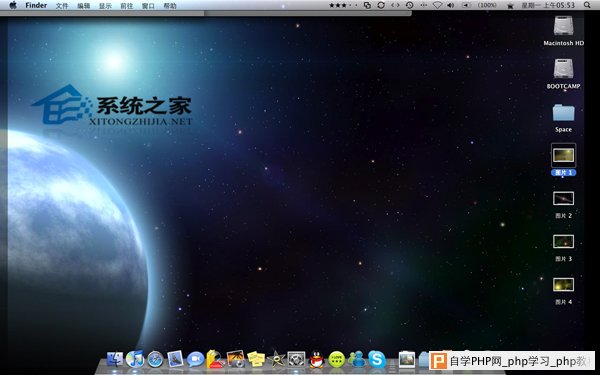Viewport: 600px width, 375px height.
Task: Launch Skype from the dock
Action: pos(377,359)
